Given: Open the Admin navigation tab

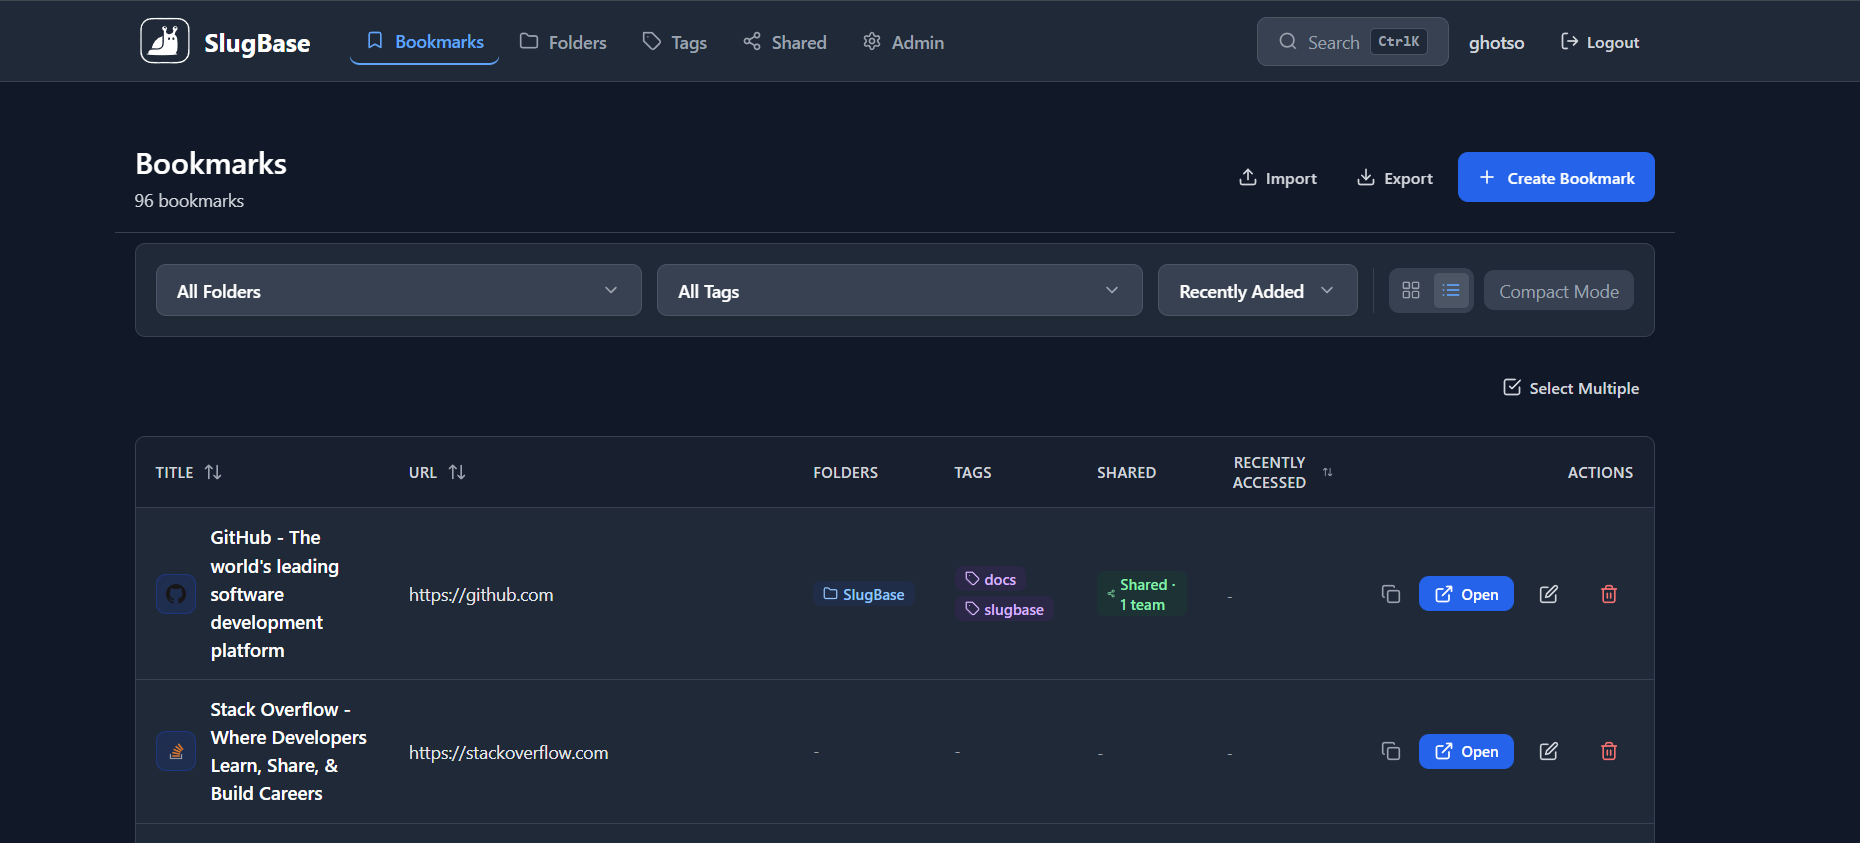Looking at the screenshot, I should coord(903,42).
